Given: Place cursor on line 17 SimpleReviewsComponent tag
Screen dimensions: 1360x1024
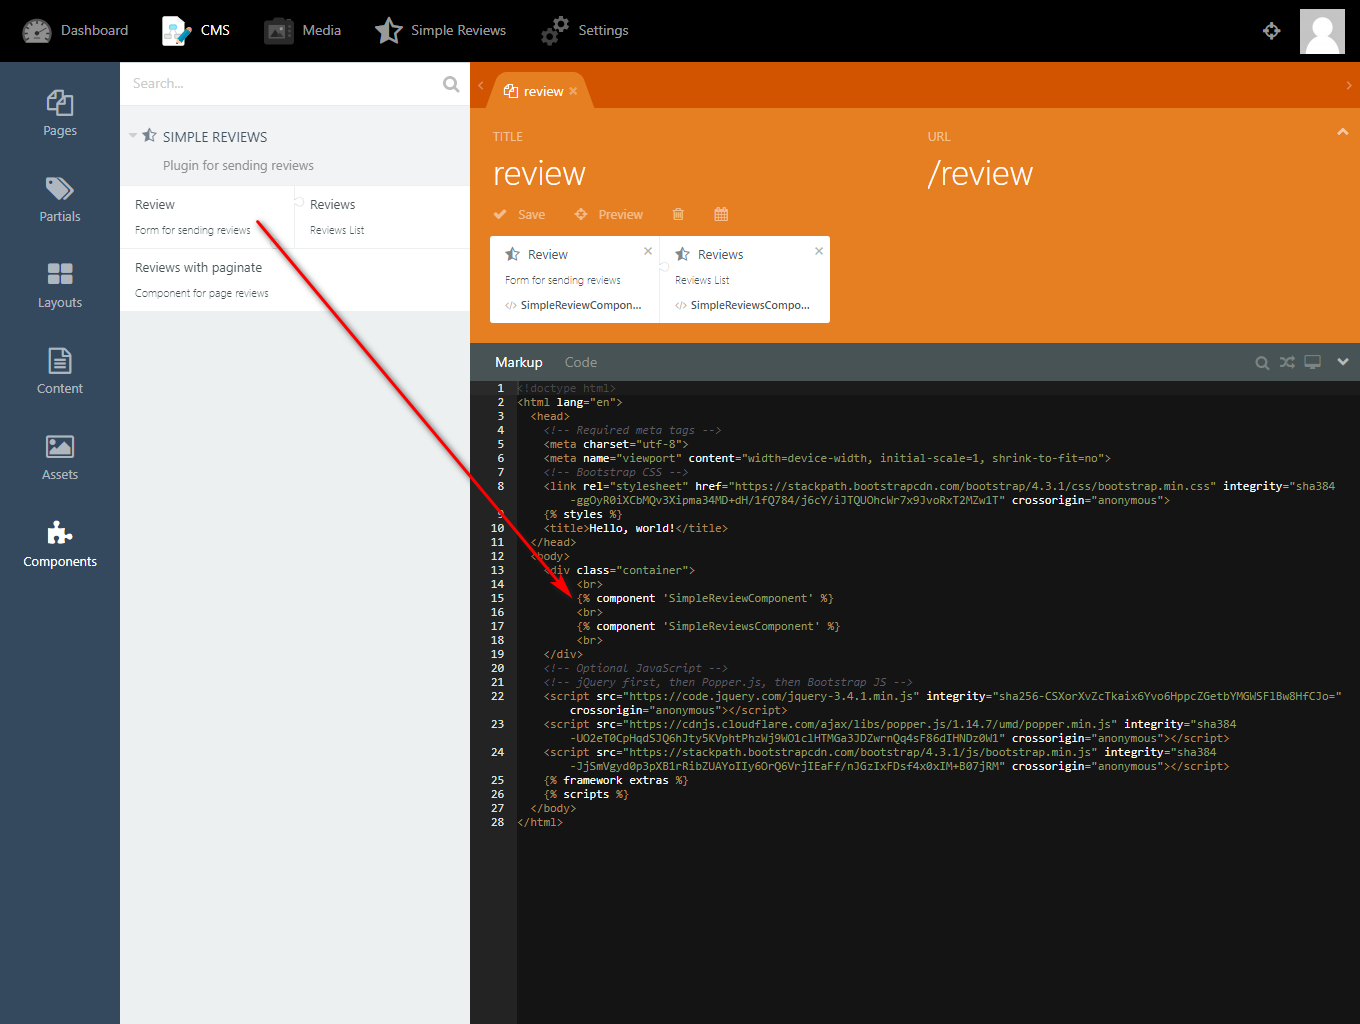Looking at the screenshot, I should click(x=708, y=626).
